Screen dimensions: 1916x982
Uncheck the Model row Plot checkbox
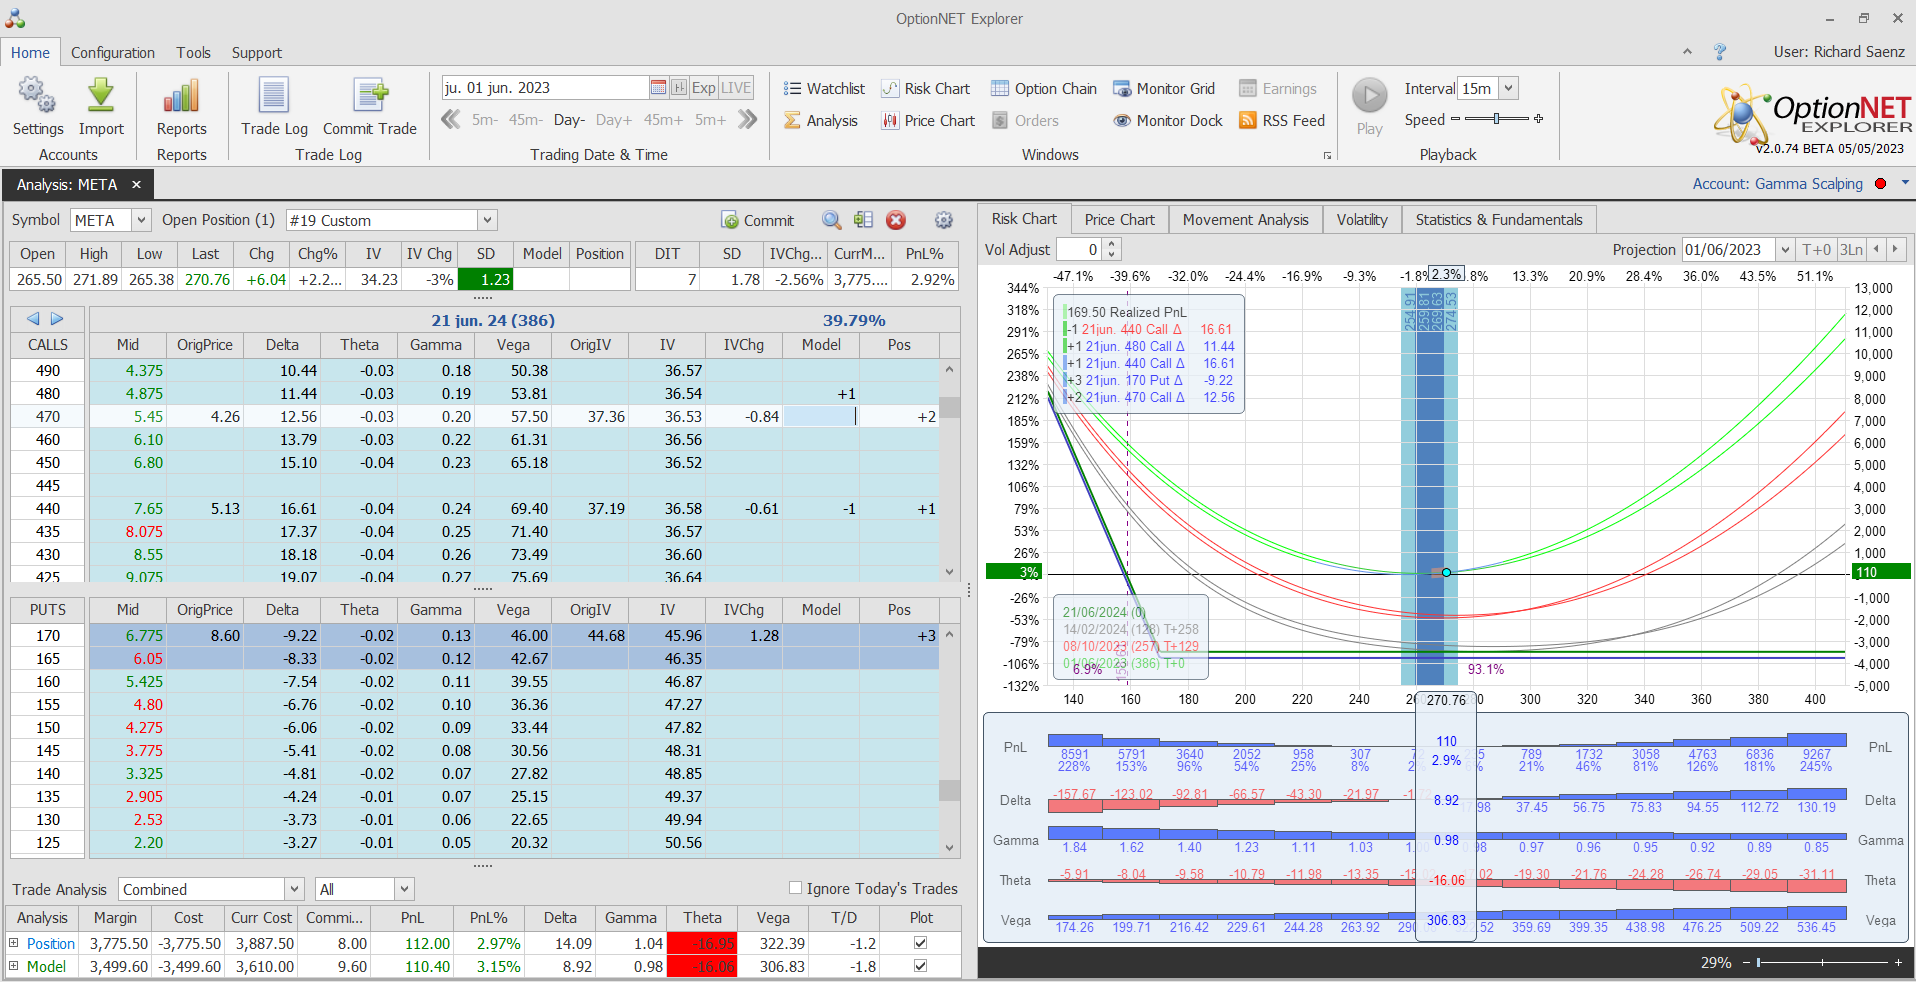pyautogui.click(x=920, y=966)
